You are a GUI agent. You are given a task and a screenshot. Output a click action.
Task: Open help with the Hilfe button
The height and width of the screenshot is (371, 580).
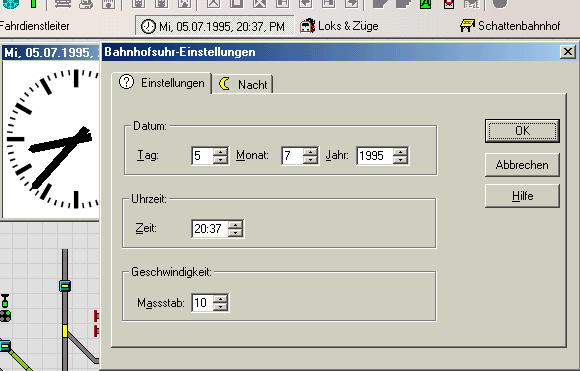(522, 196)
